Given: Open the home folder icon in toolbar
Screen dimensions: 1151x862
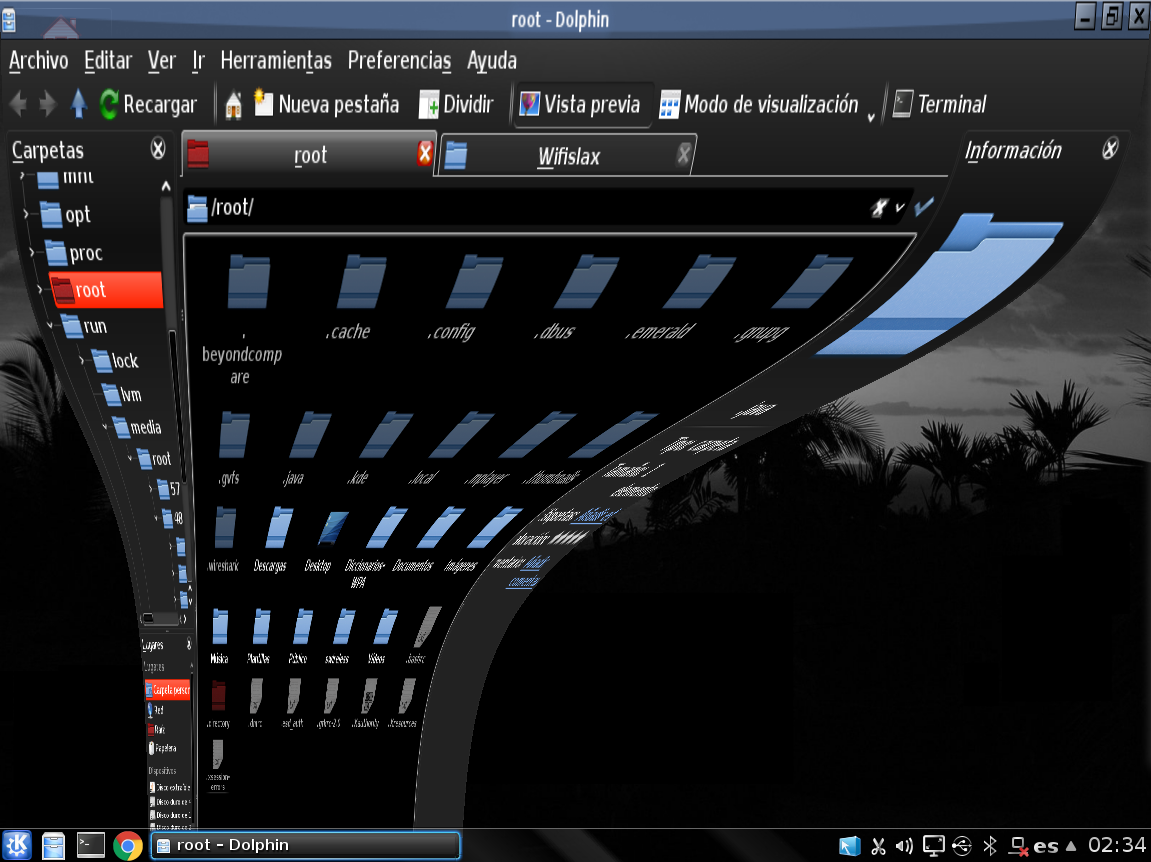Looking at the screenshot, I should coord(233,104).
